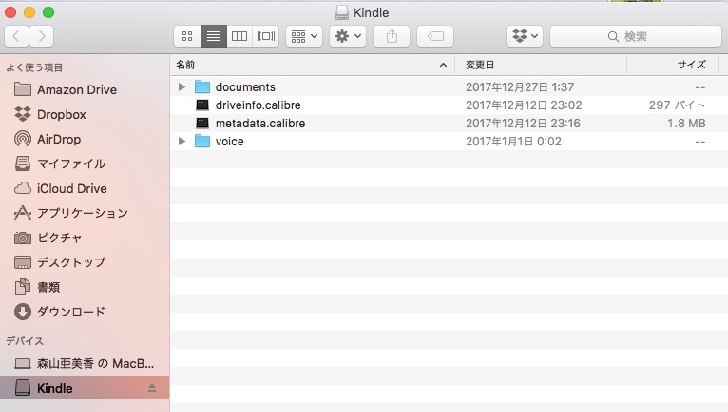Screen dimensions: 728x412
Task: Sort by 名前 column header
Action: point(312,65)
